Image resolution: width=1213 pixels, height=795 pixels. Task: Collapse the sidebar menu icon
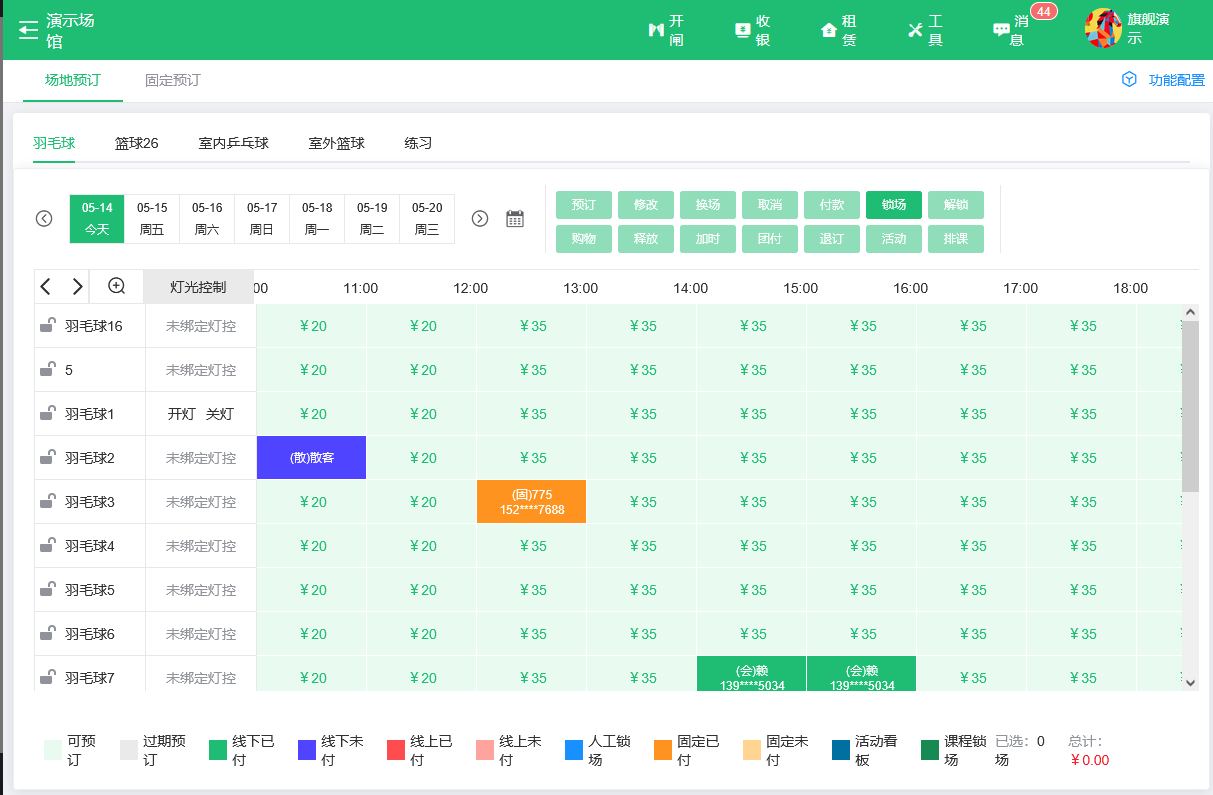click(28, 30)
